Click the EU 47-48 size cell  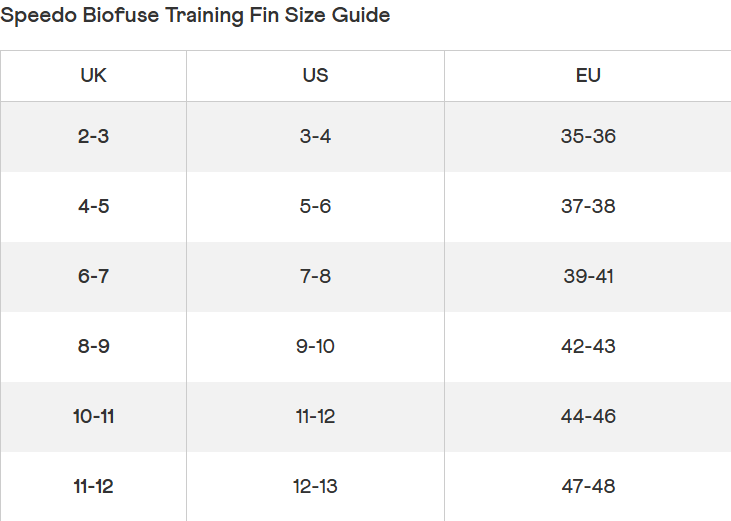(x=588, y=486)
